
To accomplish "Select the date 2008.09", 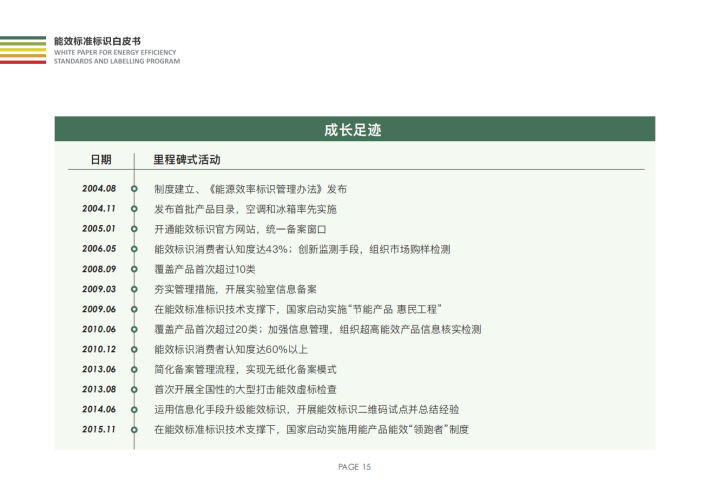I will coord(99,269).
